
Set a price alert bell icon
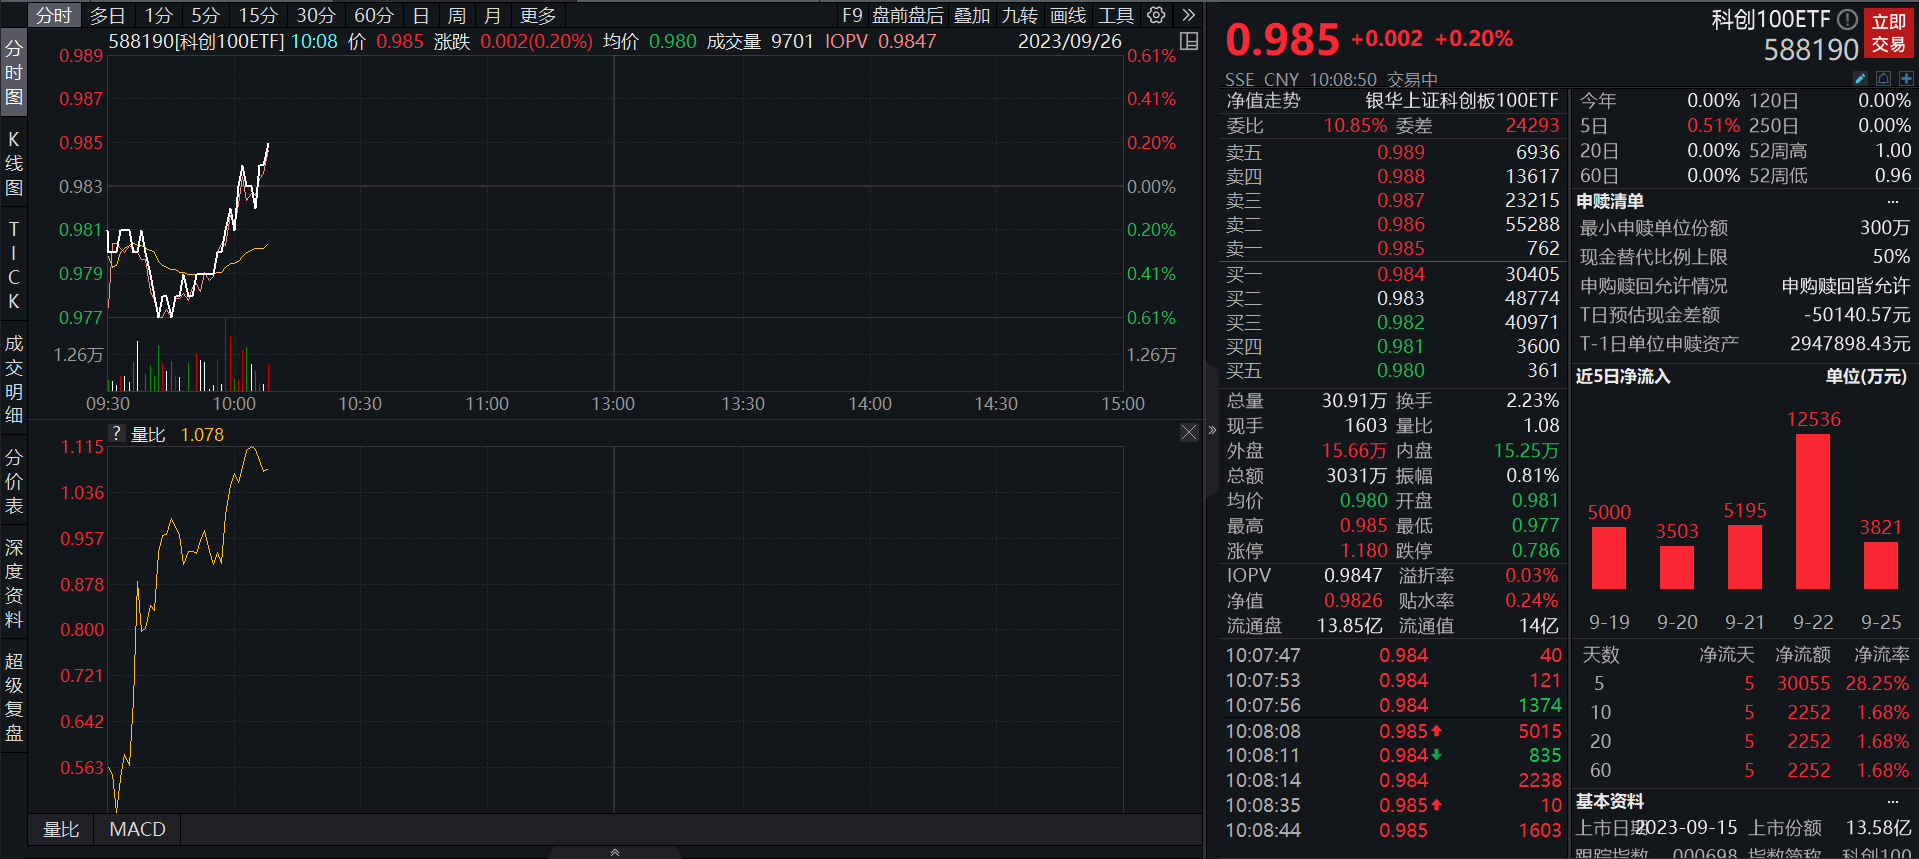pyautogui.click(x=1883, y=78)
